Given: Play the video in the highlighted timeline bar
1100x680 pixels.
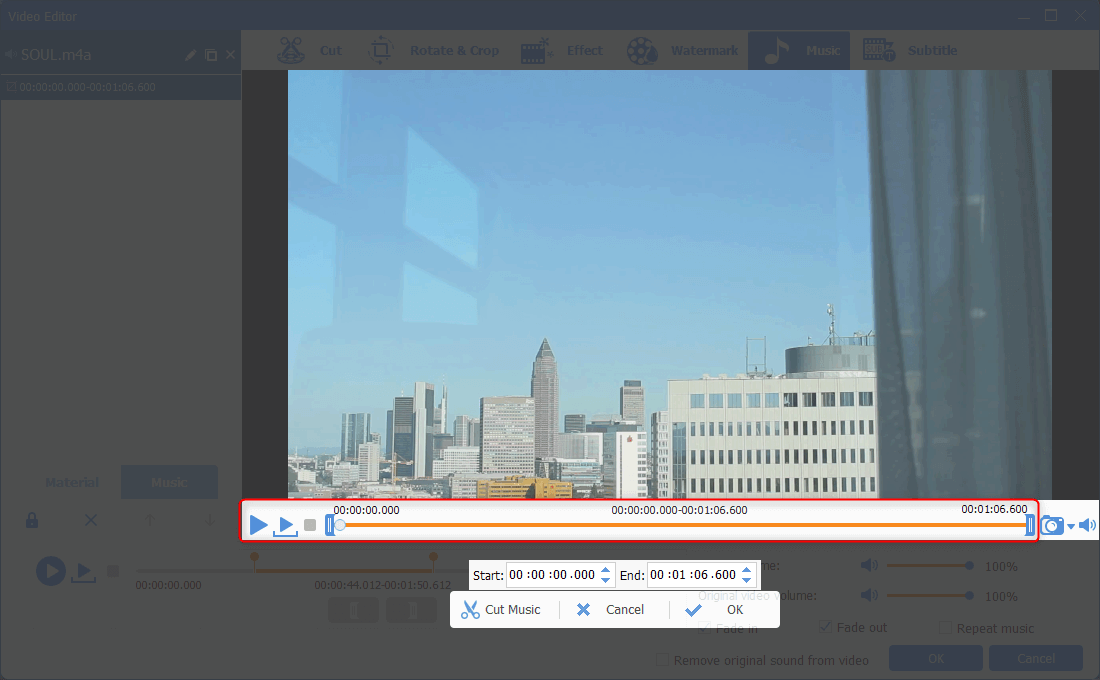Looking at the screenshot, I should (258, 525).
